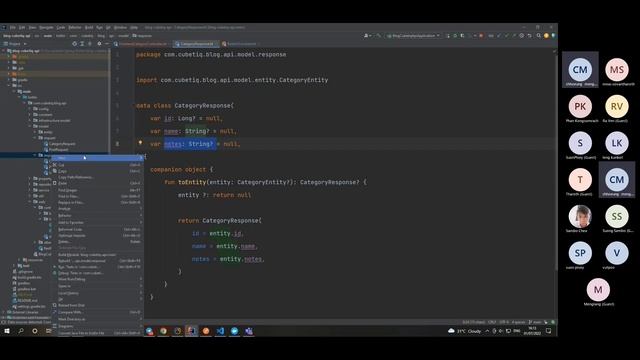640x360 pixels.
Task: Run the application with green play icon
Action: coord(448,36)
